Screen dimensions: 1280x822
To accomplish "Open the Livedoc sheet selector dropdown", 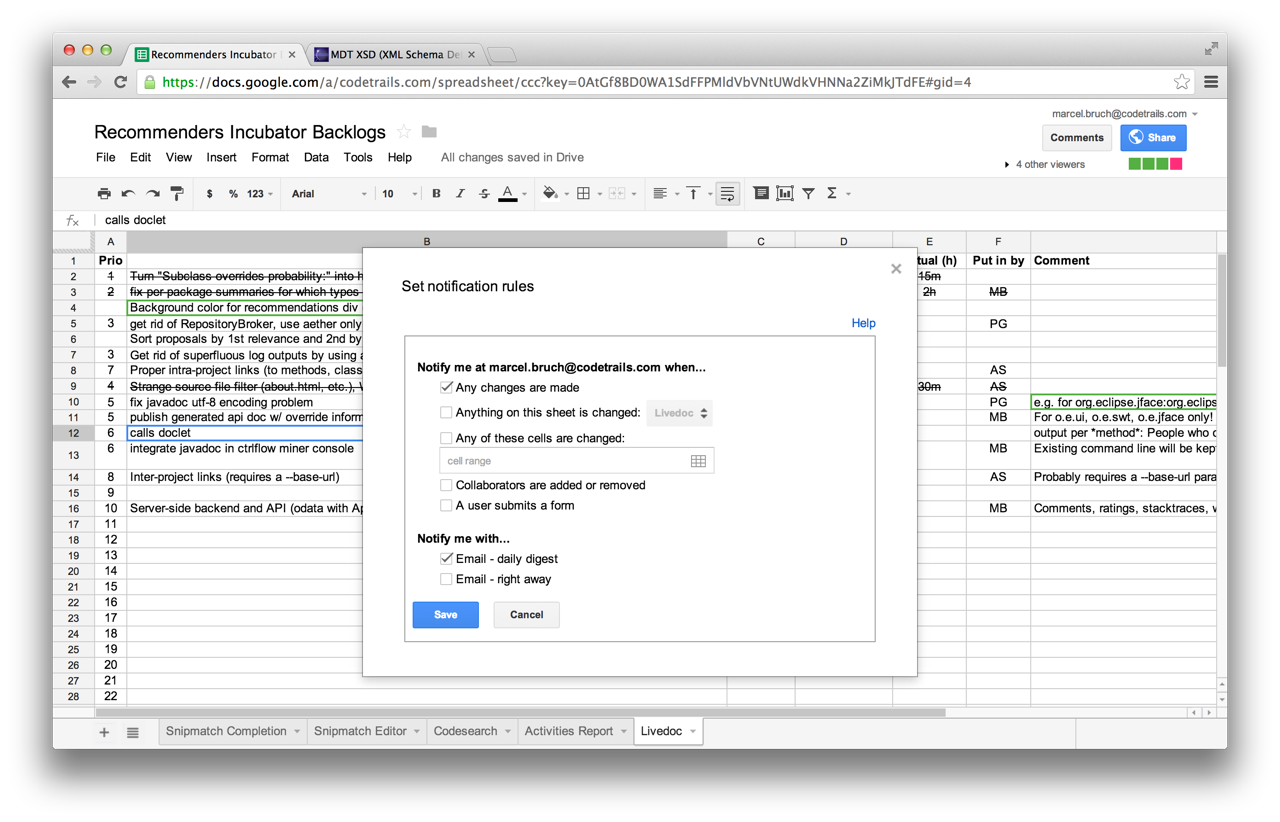I will (679, 413).
